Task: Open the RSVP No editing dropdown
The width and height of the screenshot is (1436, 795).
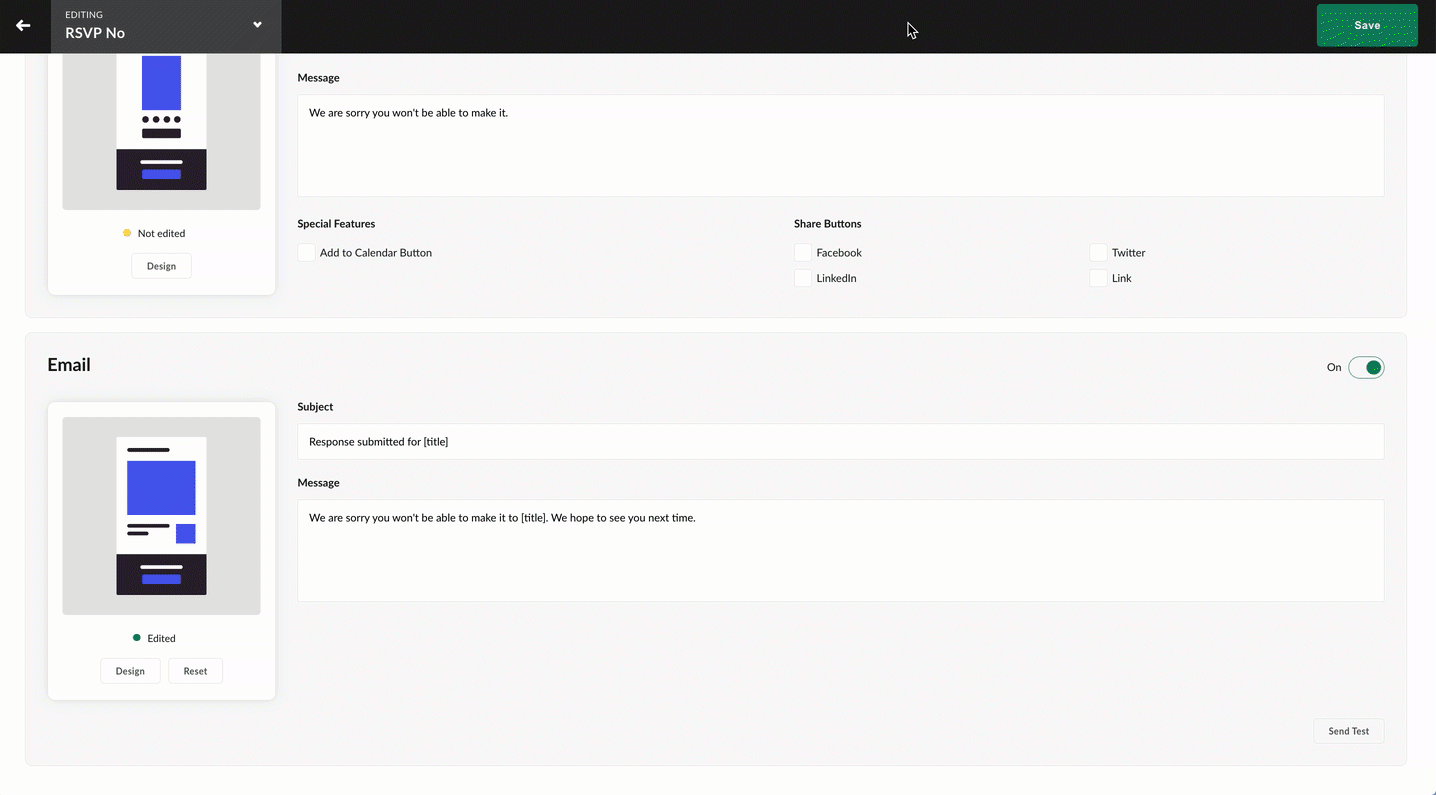Action: coord(166,26)
